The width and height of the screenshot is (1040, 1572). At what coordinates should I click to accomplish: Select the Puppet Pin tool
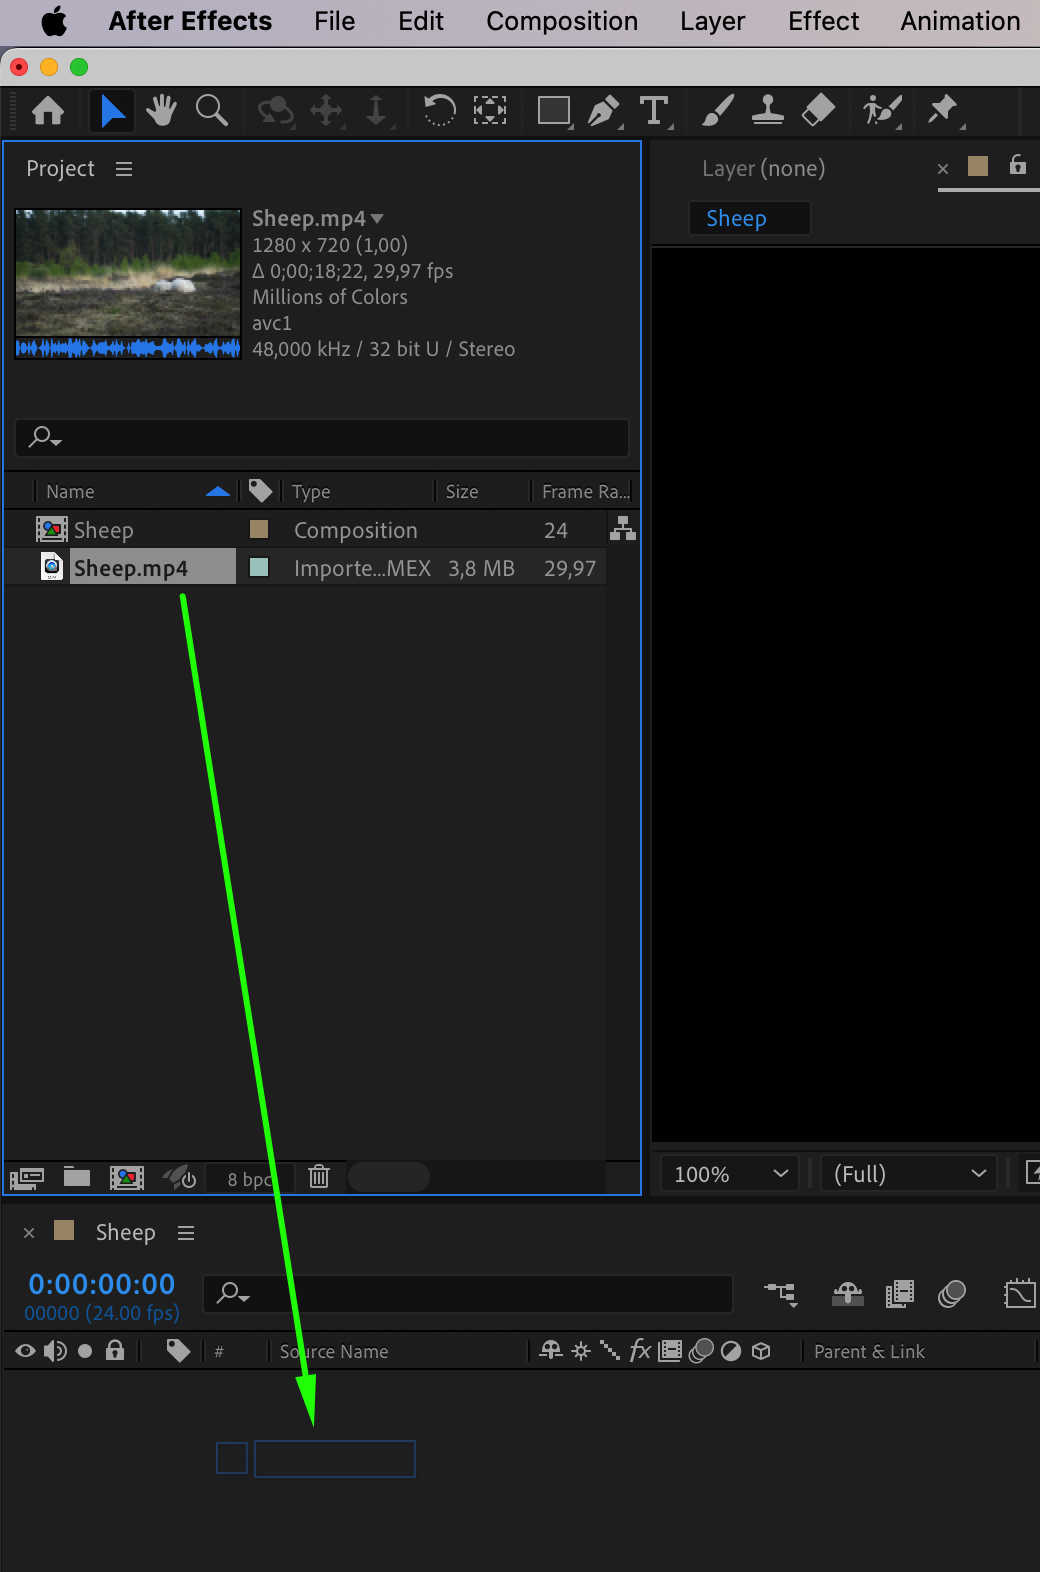pos(943,110)
